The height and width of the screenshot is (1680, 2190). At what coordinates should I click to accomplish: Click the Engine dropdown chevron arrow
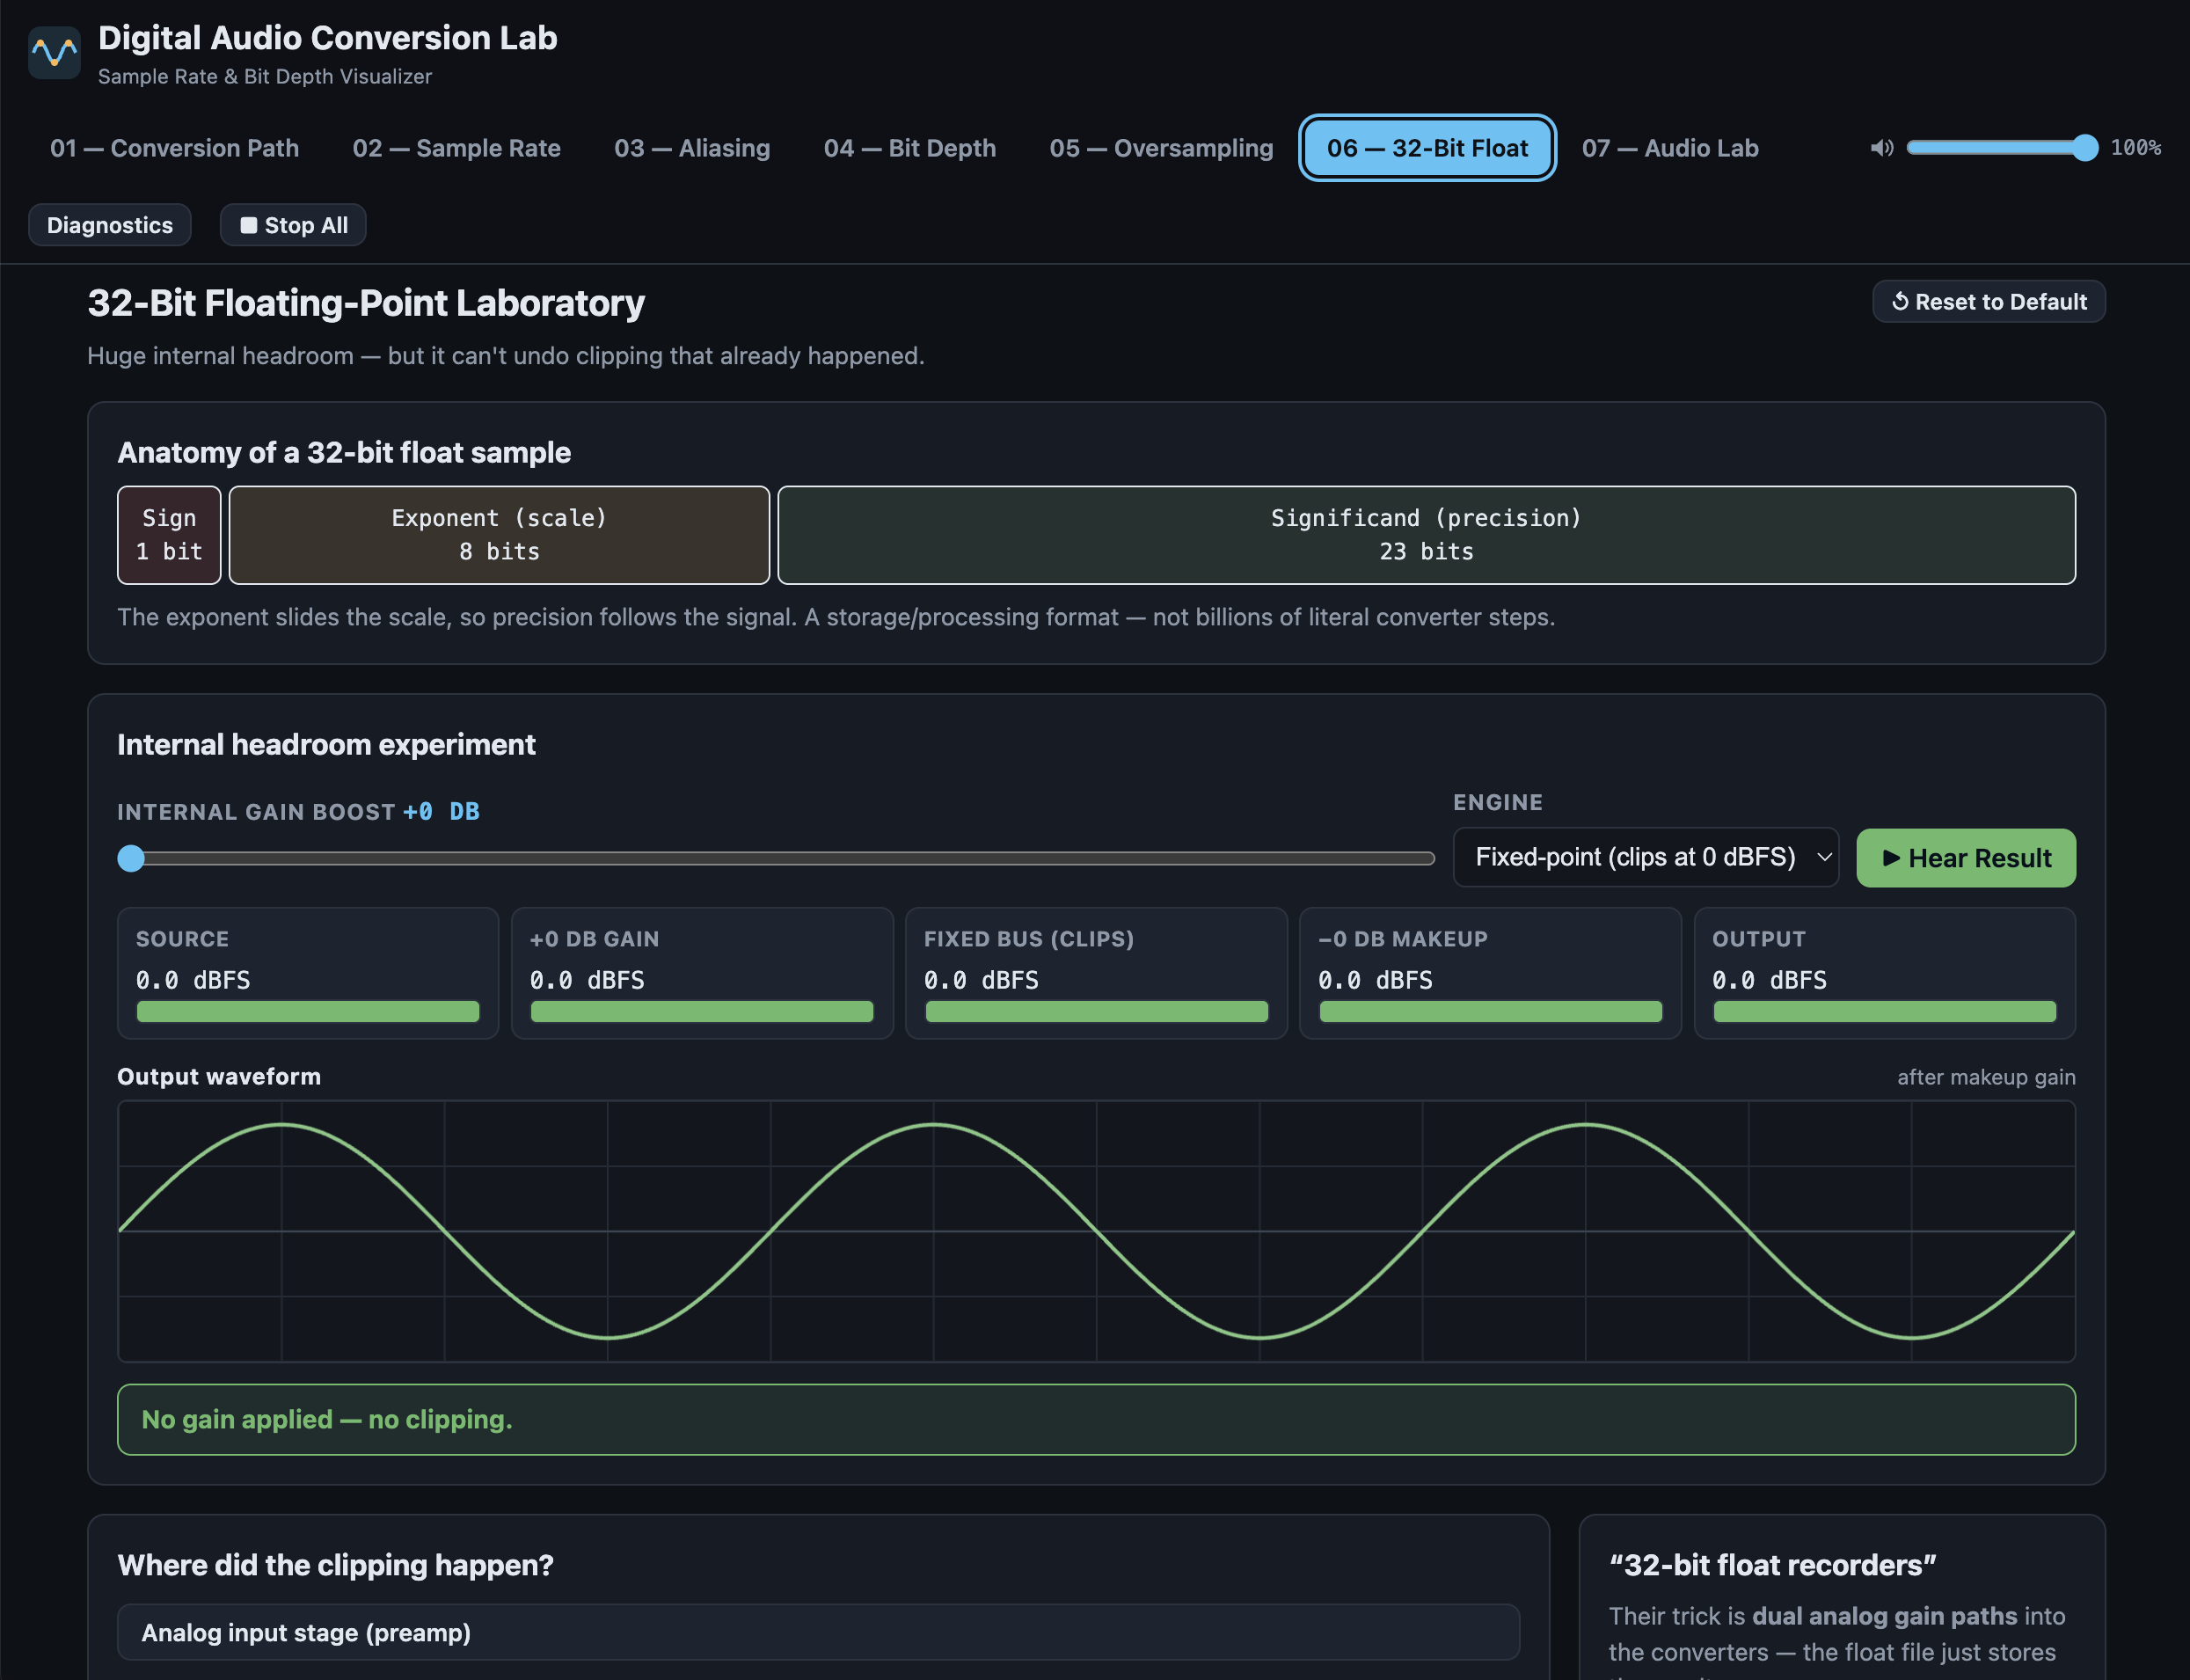tap(1824, 857)
